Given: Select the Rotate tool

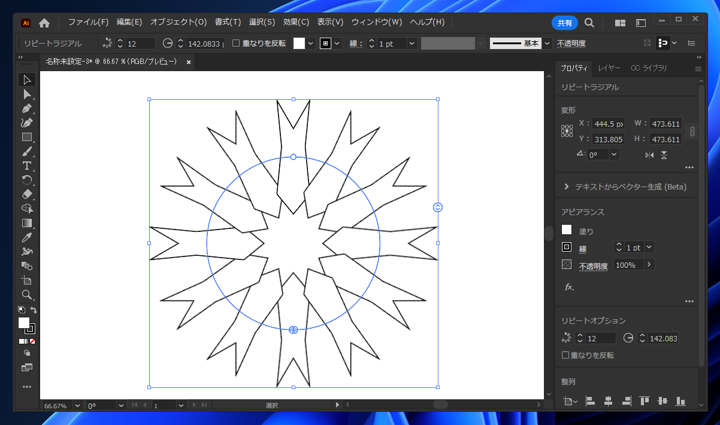Looking at the screenshot, I should (x=27, y=180).
